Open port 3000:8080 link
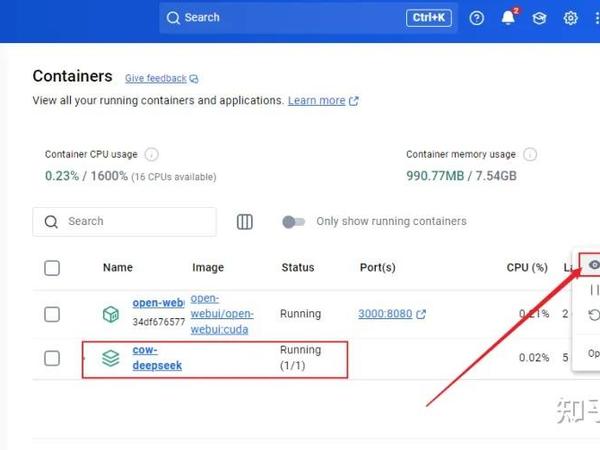Image resolution: width=600 pixels, height=450 pixels. 385,314
